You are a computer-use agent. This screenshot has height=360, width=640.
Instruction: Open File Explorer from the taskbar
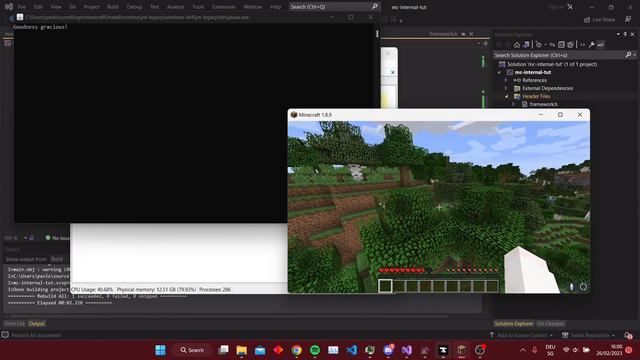[x=242, y=350]
